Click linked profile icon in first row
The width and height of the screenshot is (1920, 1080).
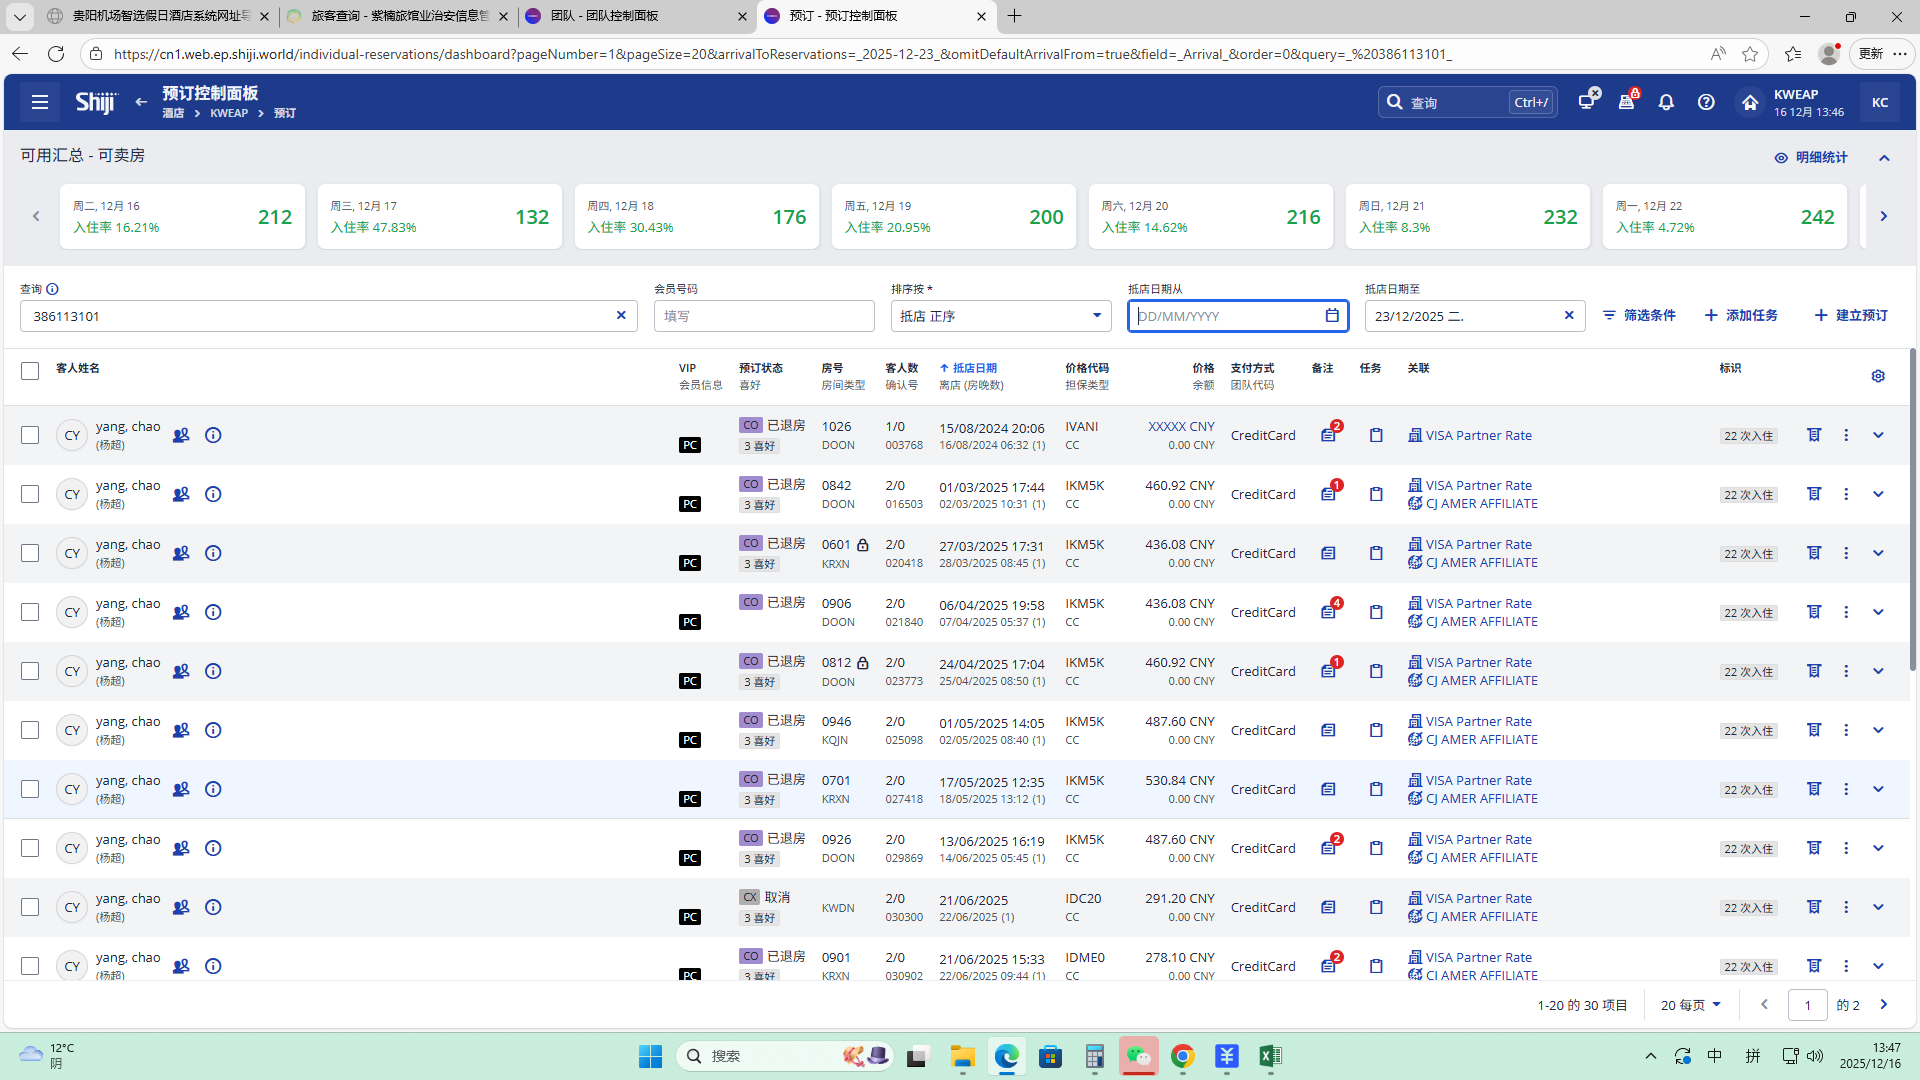[181, 435]
